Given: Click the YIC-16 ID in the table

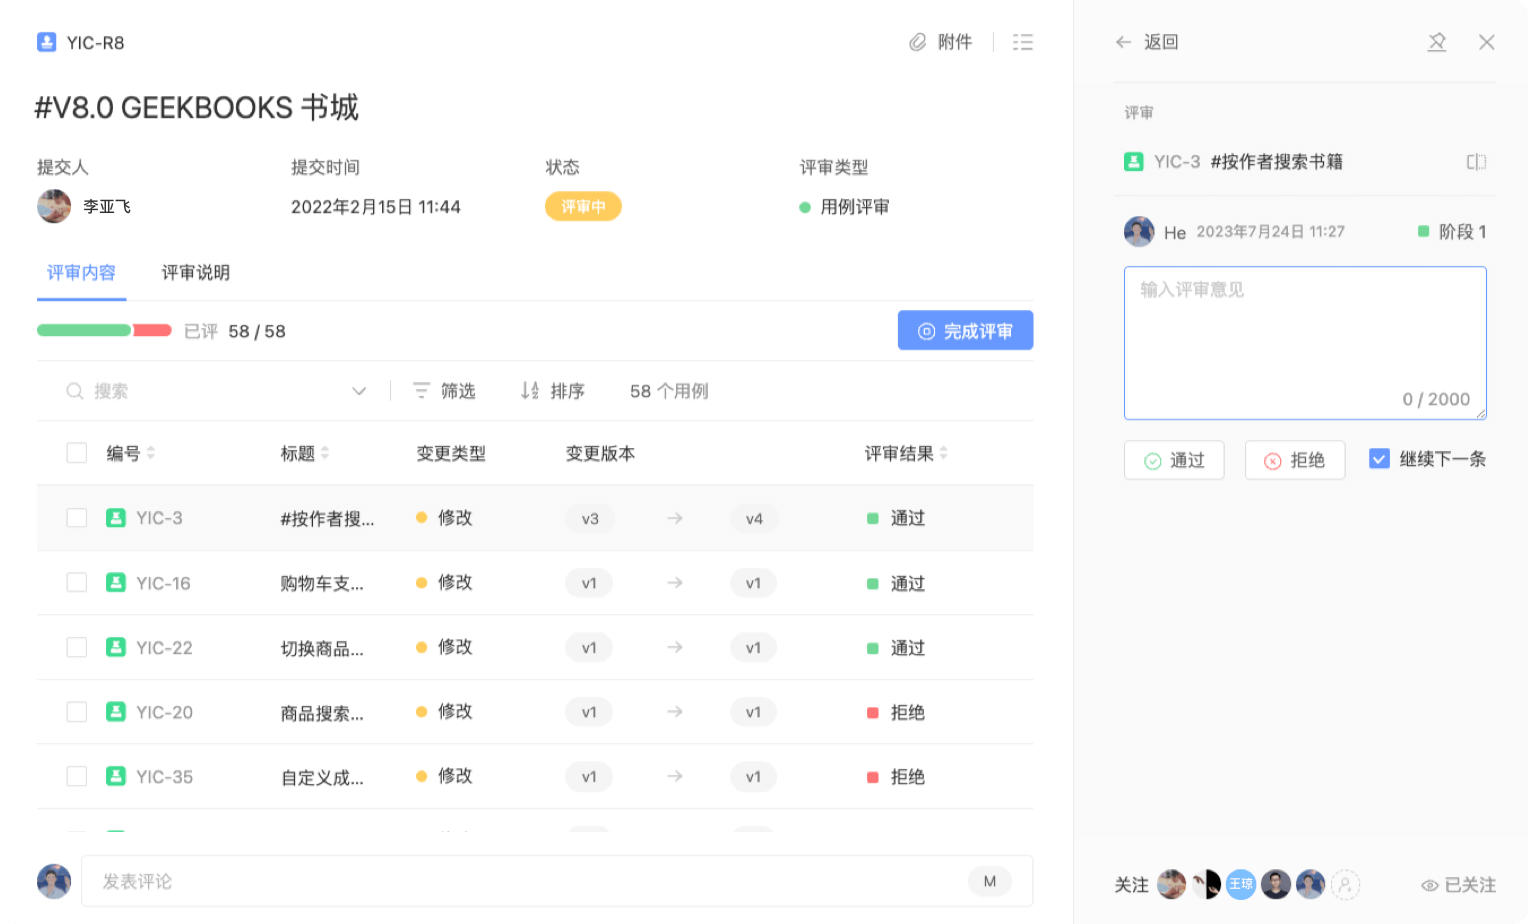Looking at the screenshot, I should [163, 583].
